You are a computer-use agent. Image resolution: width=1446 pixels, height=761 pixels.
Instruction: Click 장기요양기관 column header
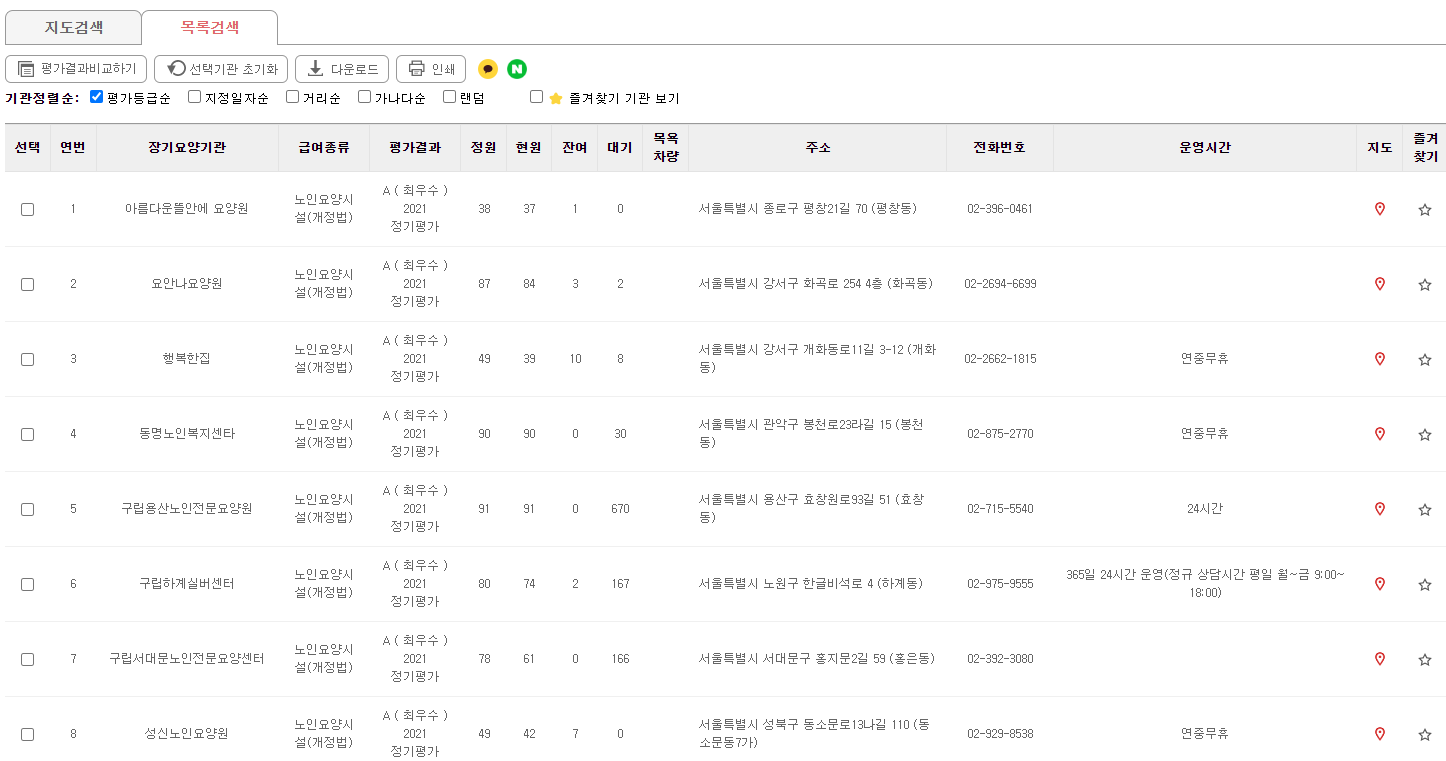point(187,148)
